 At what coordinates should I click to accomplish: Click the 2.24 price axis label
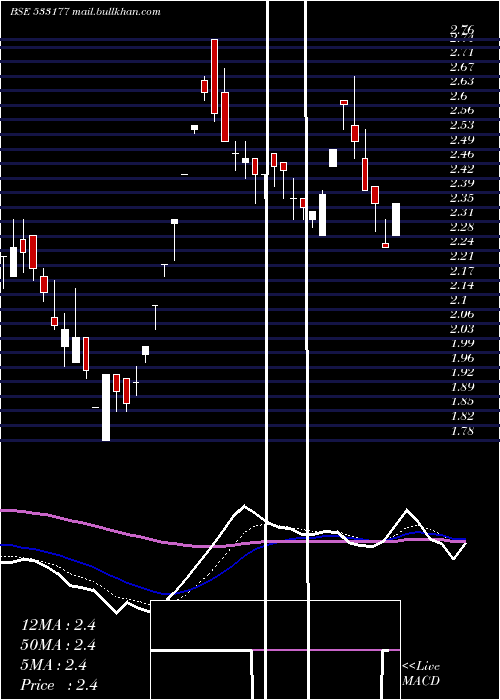pos(462,242)
